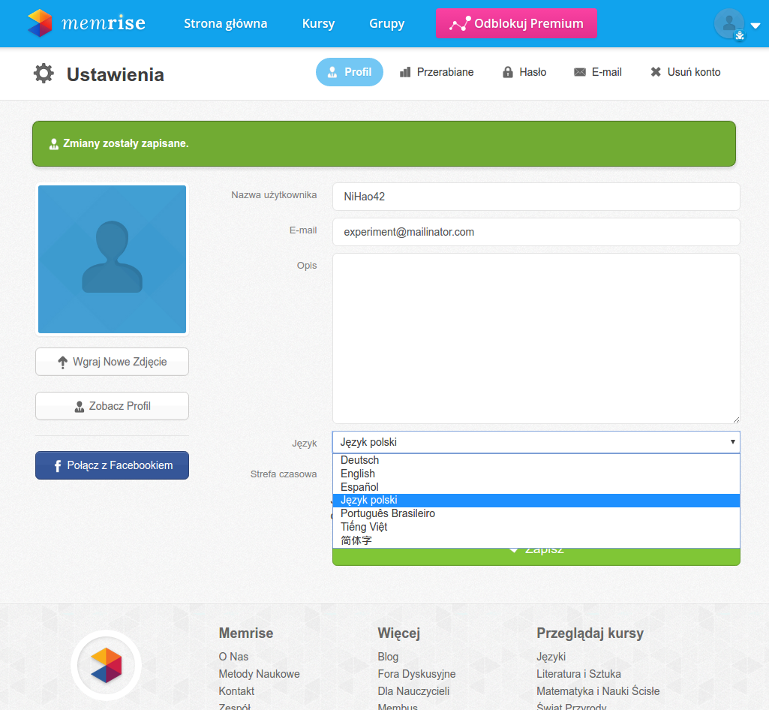The image size is (769, 710).
Task: Click the Zobacz Profil button
Action: pyautogui.click(x=112, y=406)
